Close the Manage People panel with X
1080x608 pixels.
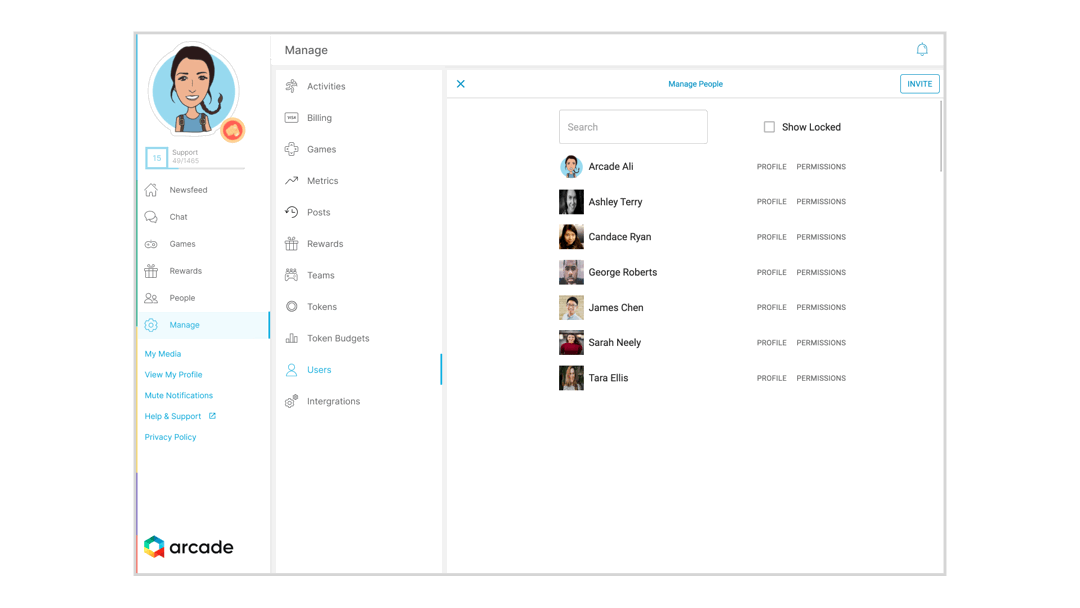461,84
